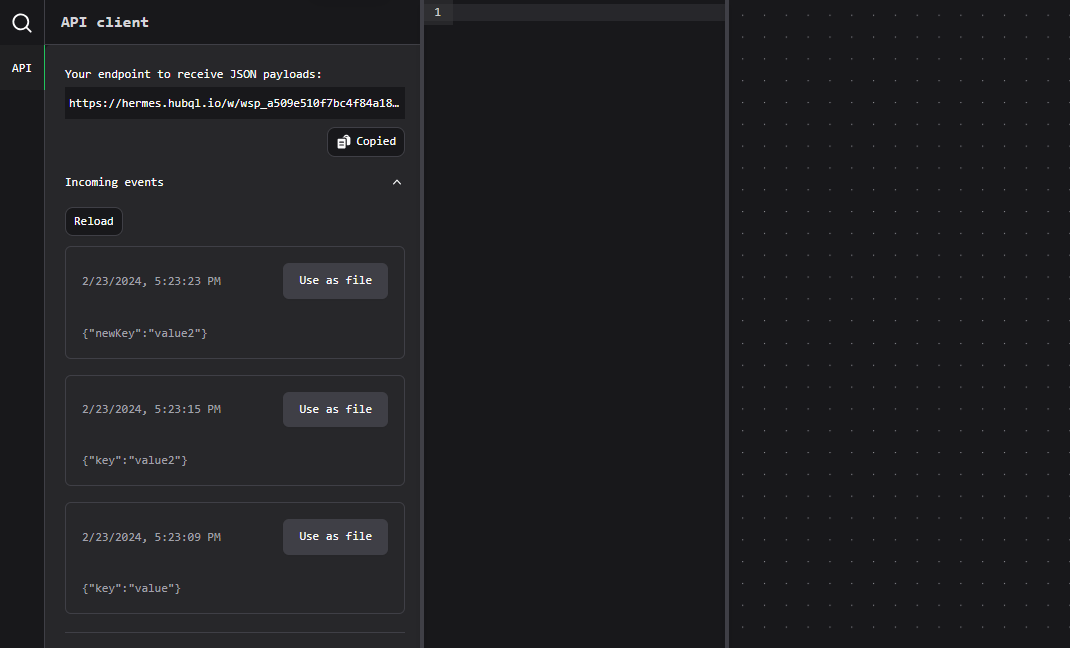Click the separator below the last event
This screenshot has height=648, width=1070.
pos(234,633)
